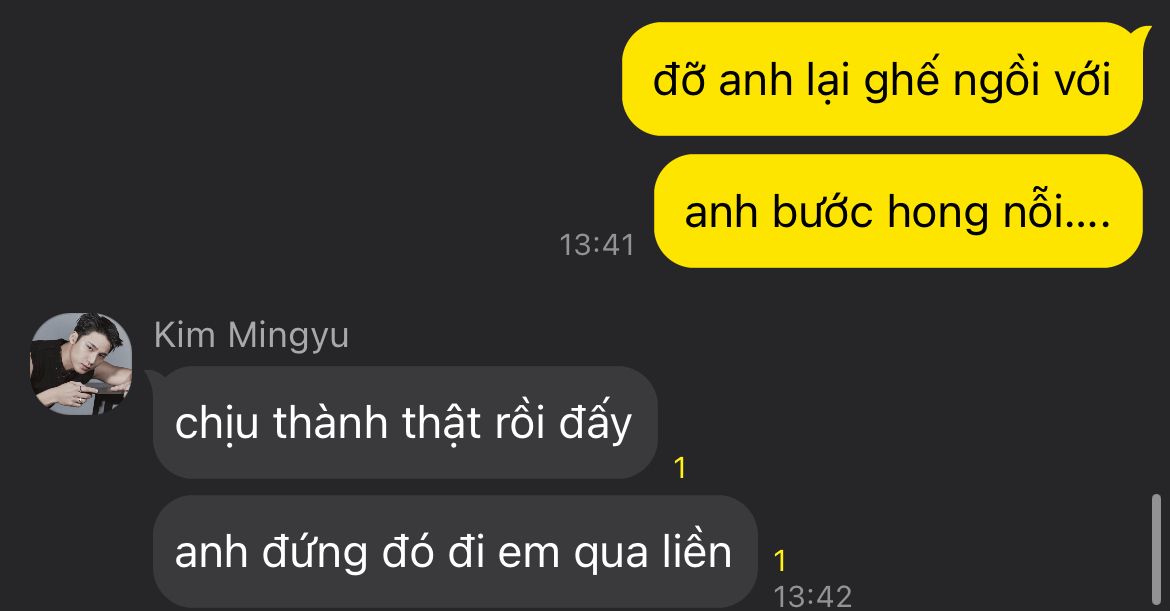Image resolution: width=1170 pixels, height=611 pixels.
Task: Select the yellow bubble 'anh bước hong nổi....'
Action: point(898,211)
